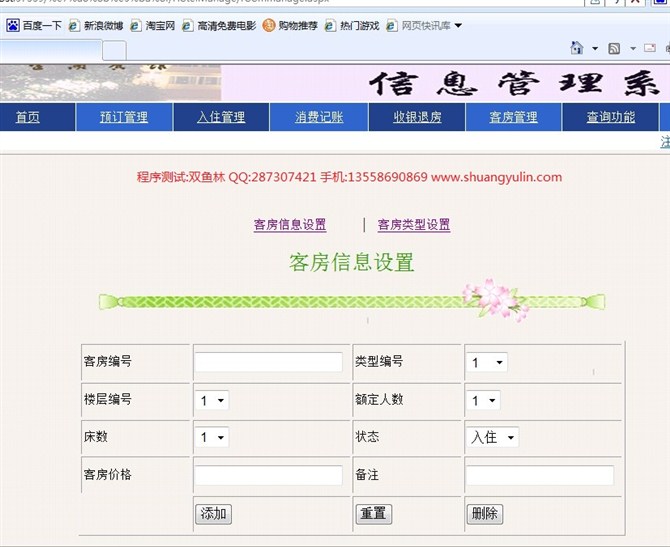Screen dimensions: 670x547
Task: Open the 热门游戏 bookmark
Action: pyautogui.click(x=352, y=25)
